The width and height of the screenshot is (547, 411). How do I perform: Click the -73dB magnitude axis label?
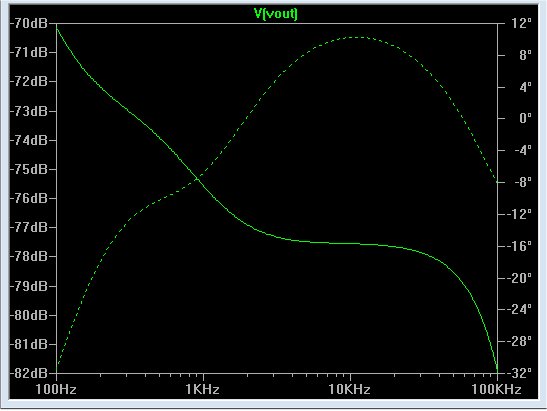29,111
